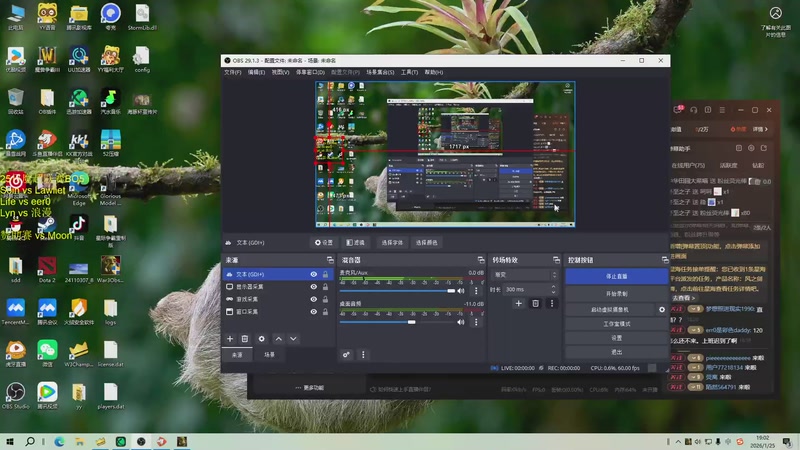
Task: Open 麦克风/Aux channel three-dot options menu
Action: pyautogui.click(x=476, y=291)
